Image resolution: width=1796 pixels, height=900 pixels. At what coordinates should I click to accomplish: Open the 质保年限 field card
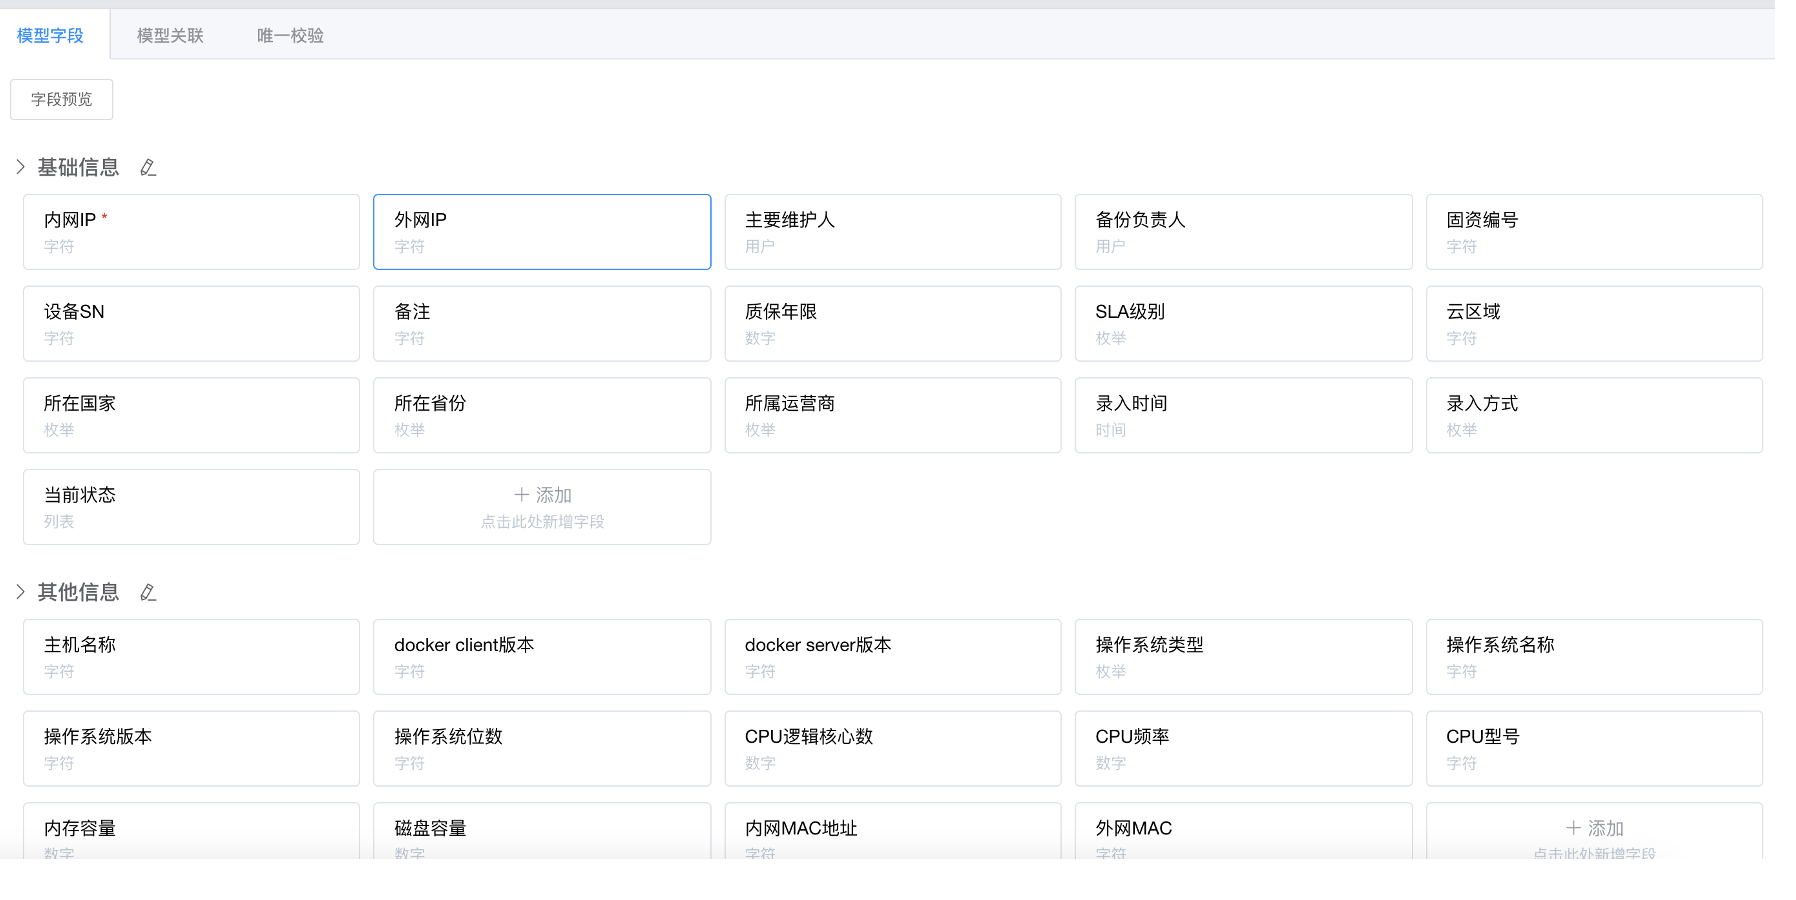(x=893, y=324)
